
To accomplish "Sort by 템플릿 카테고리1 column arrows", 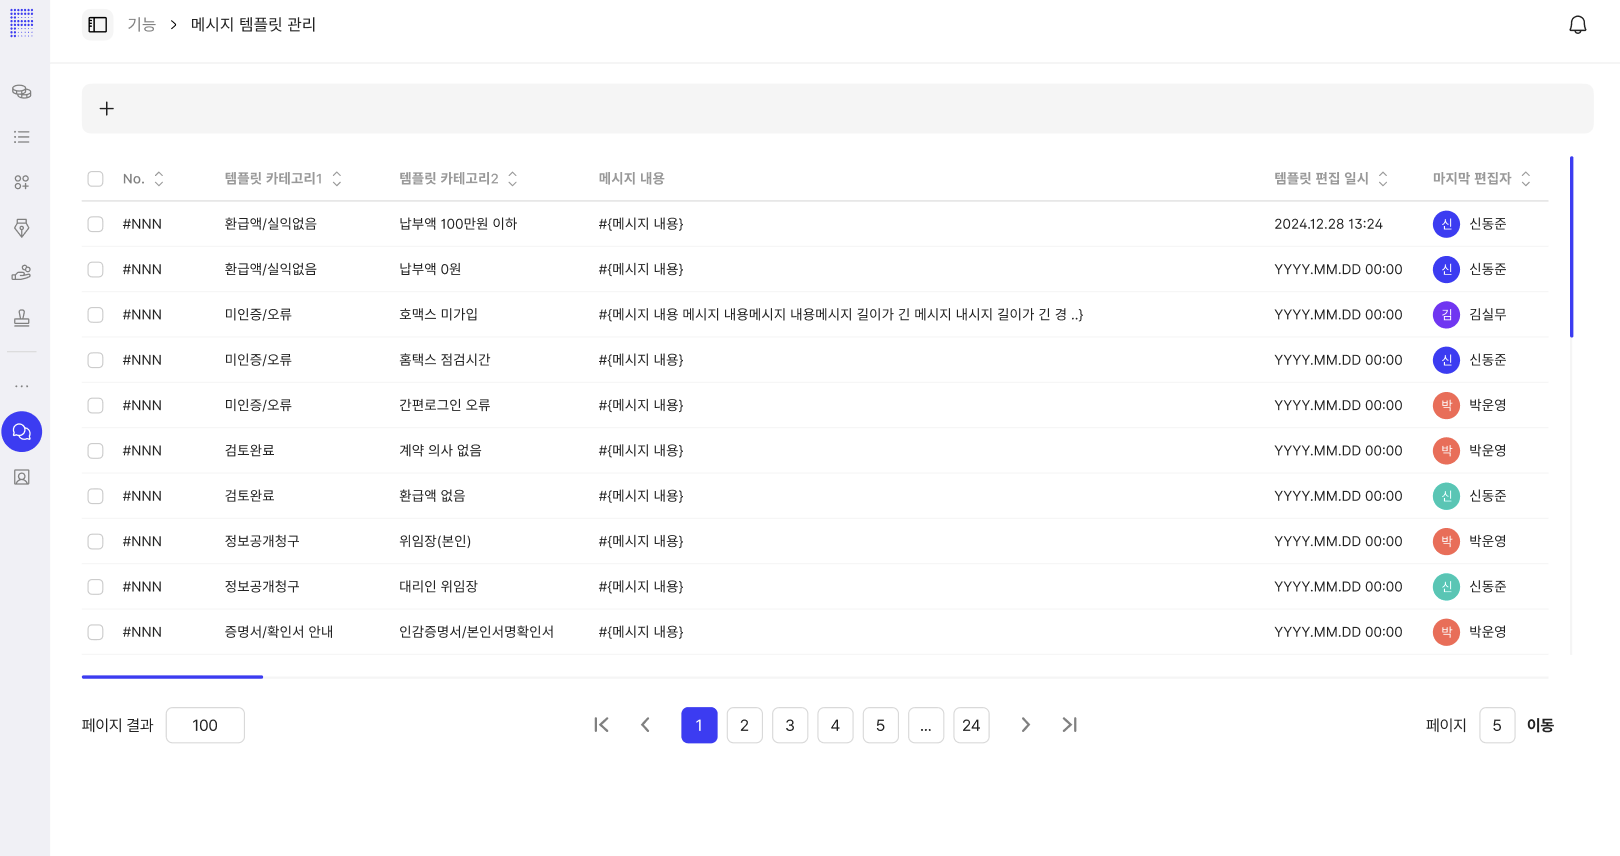I will coord(337,179).
